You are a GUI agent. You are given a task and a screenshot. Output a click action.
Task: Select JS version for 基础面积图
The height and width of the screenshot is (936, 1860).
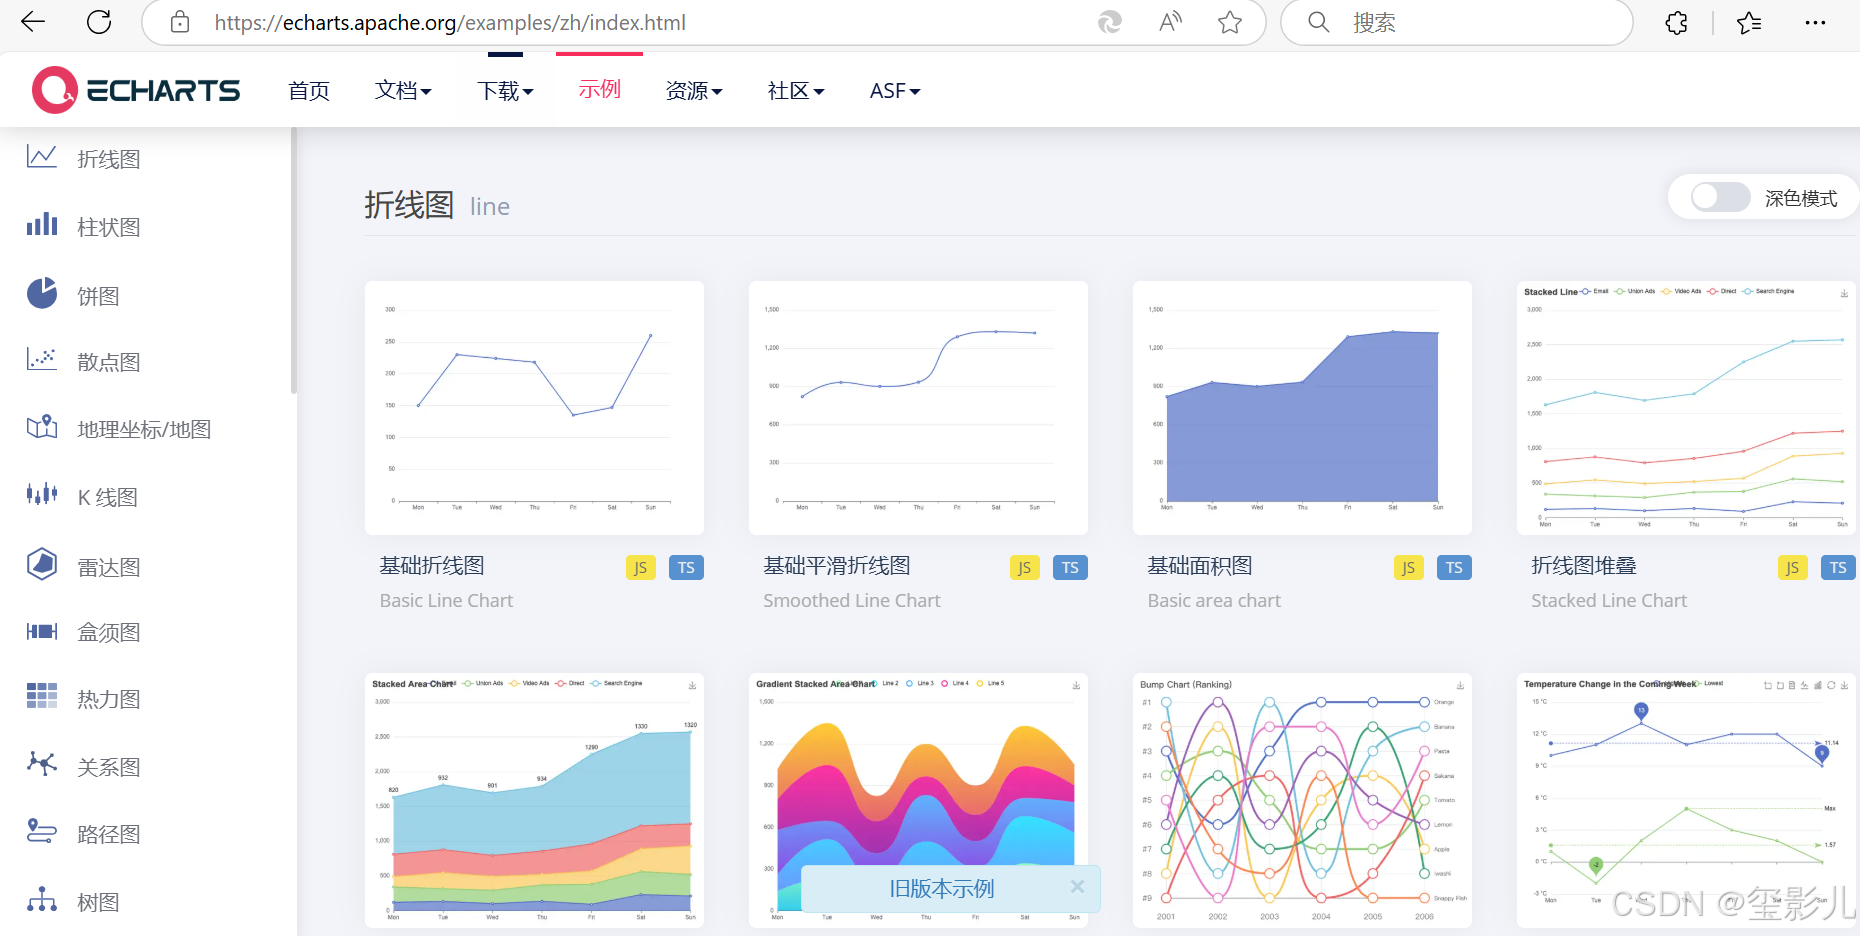pyautogui.click(x=1408, y=567)
